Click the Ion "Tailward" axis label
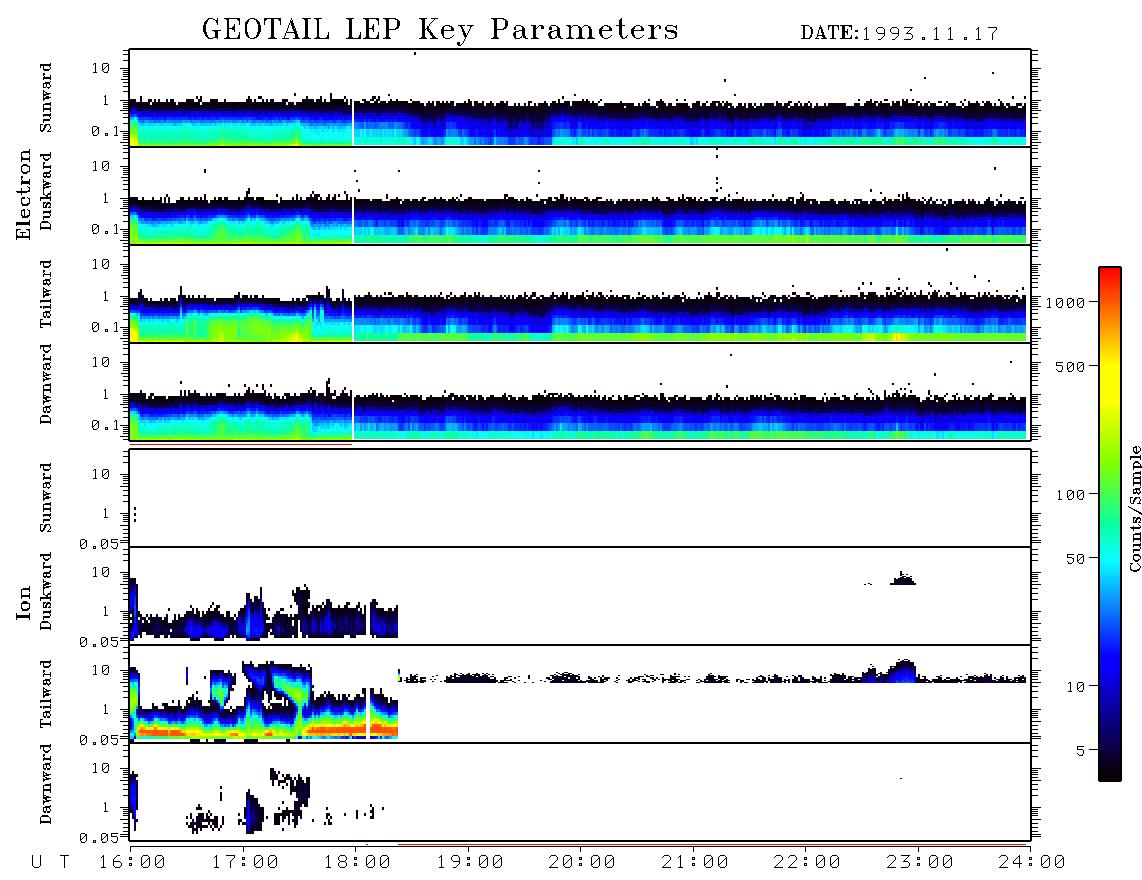Viewport: 1142px width, 880px height. click(45, 694)
